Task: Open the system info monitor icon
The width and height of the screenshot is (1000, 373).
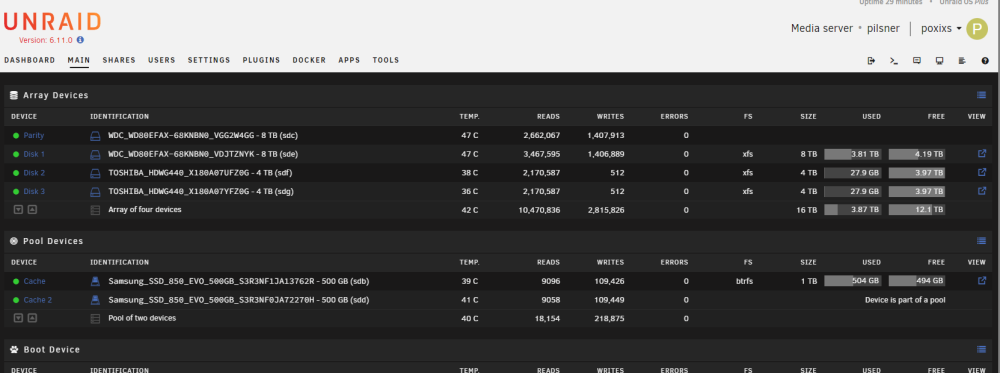Action: point(939,61)
